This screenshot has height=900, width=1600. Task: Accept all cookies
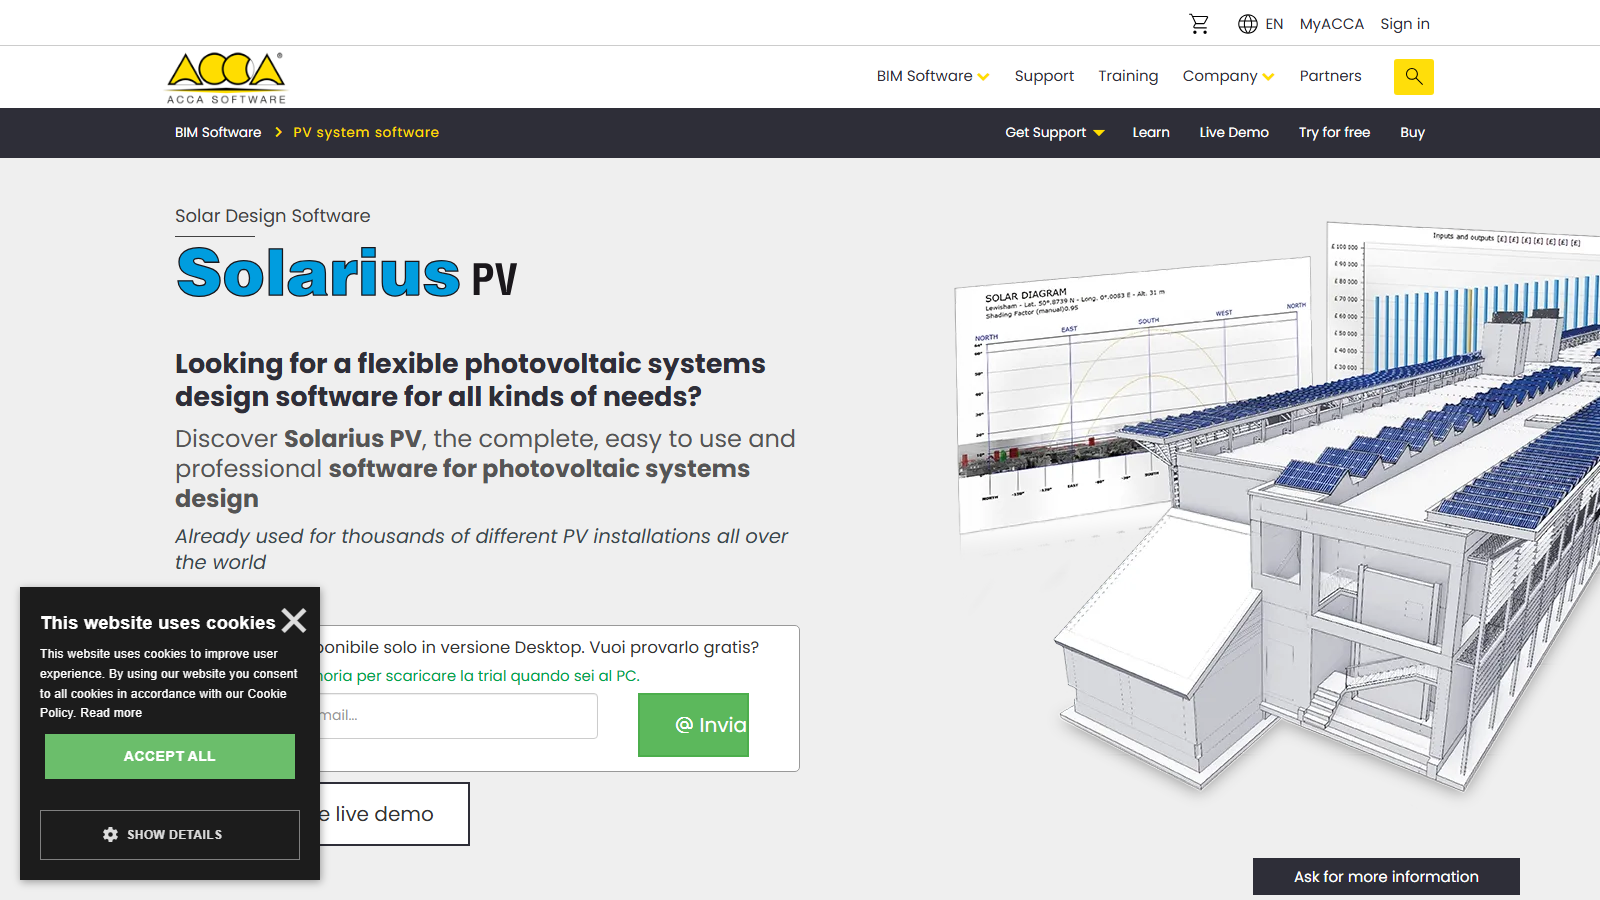coord(170,757)
